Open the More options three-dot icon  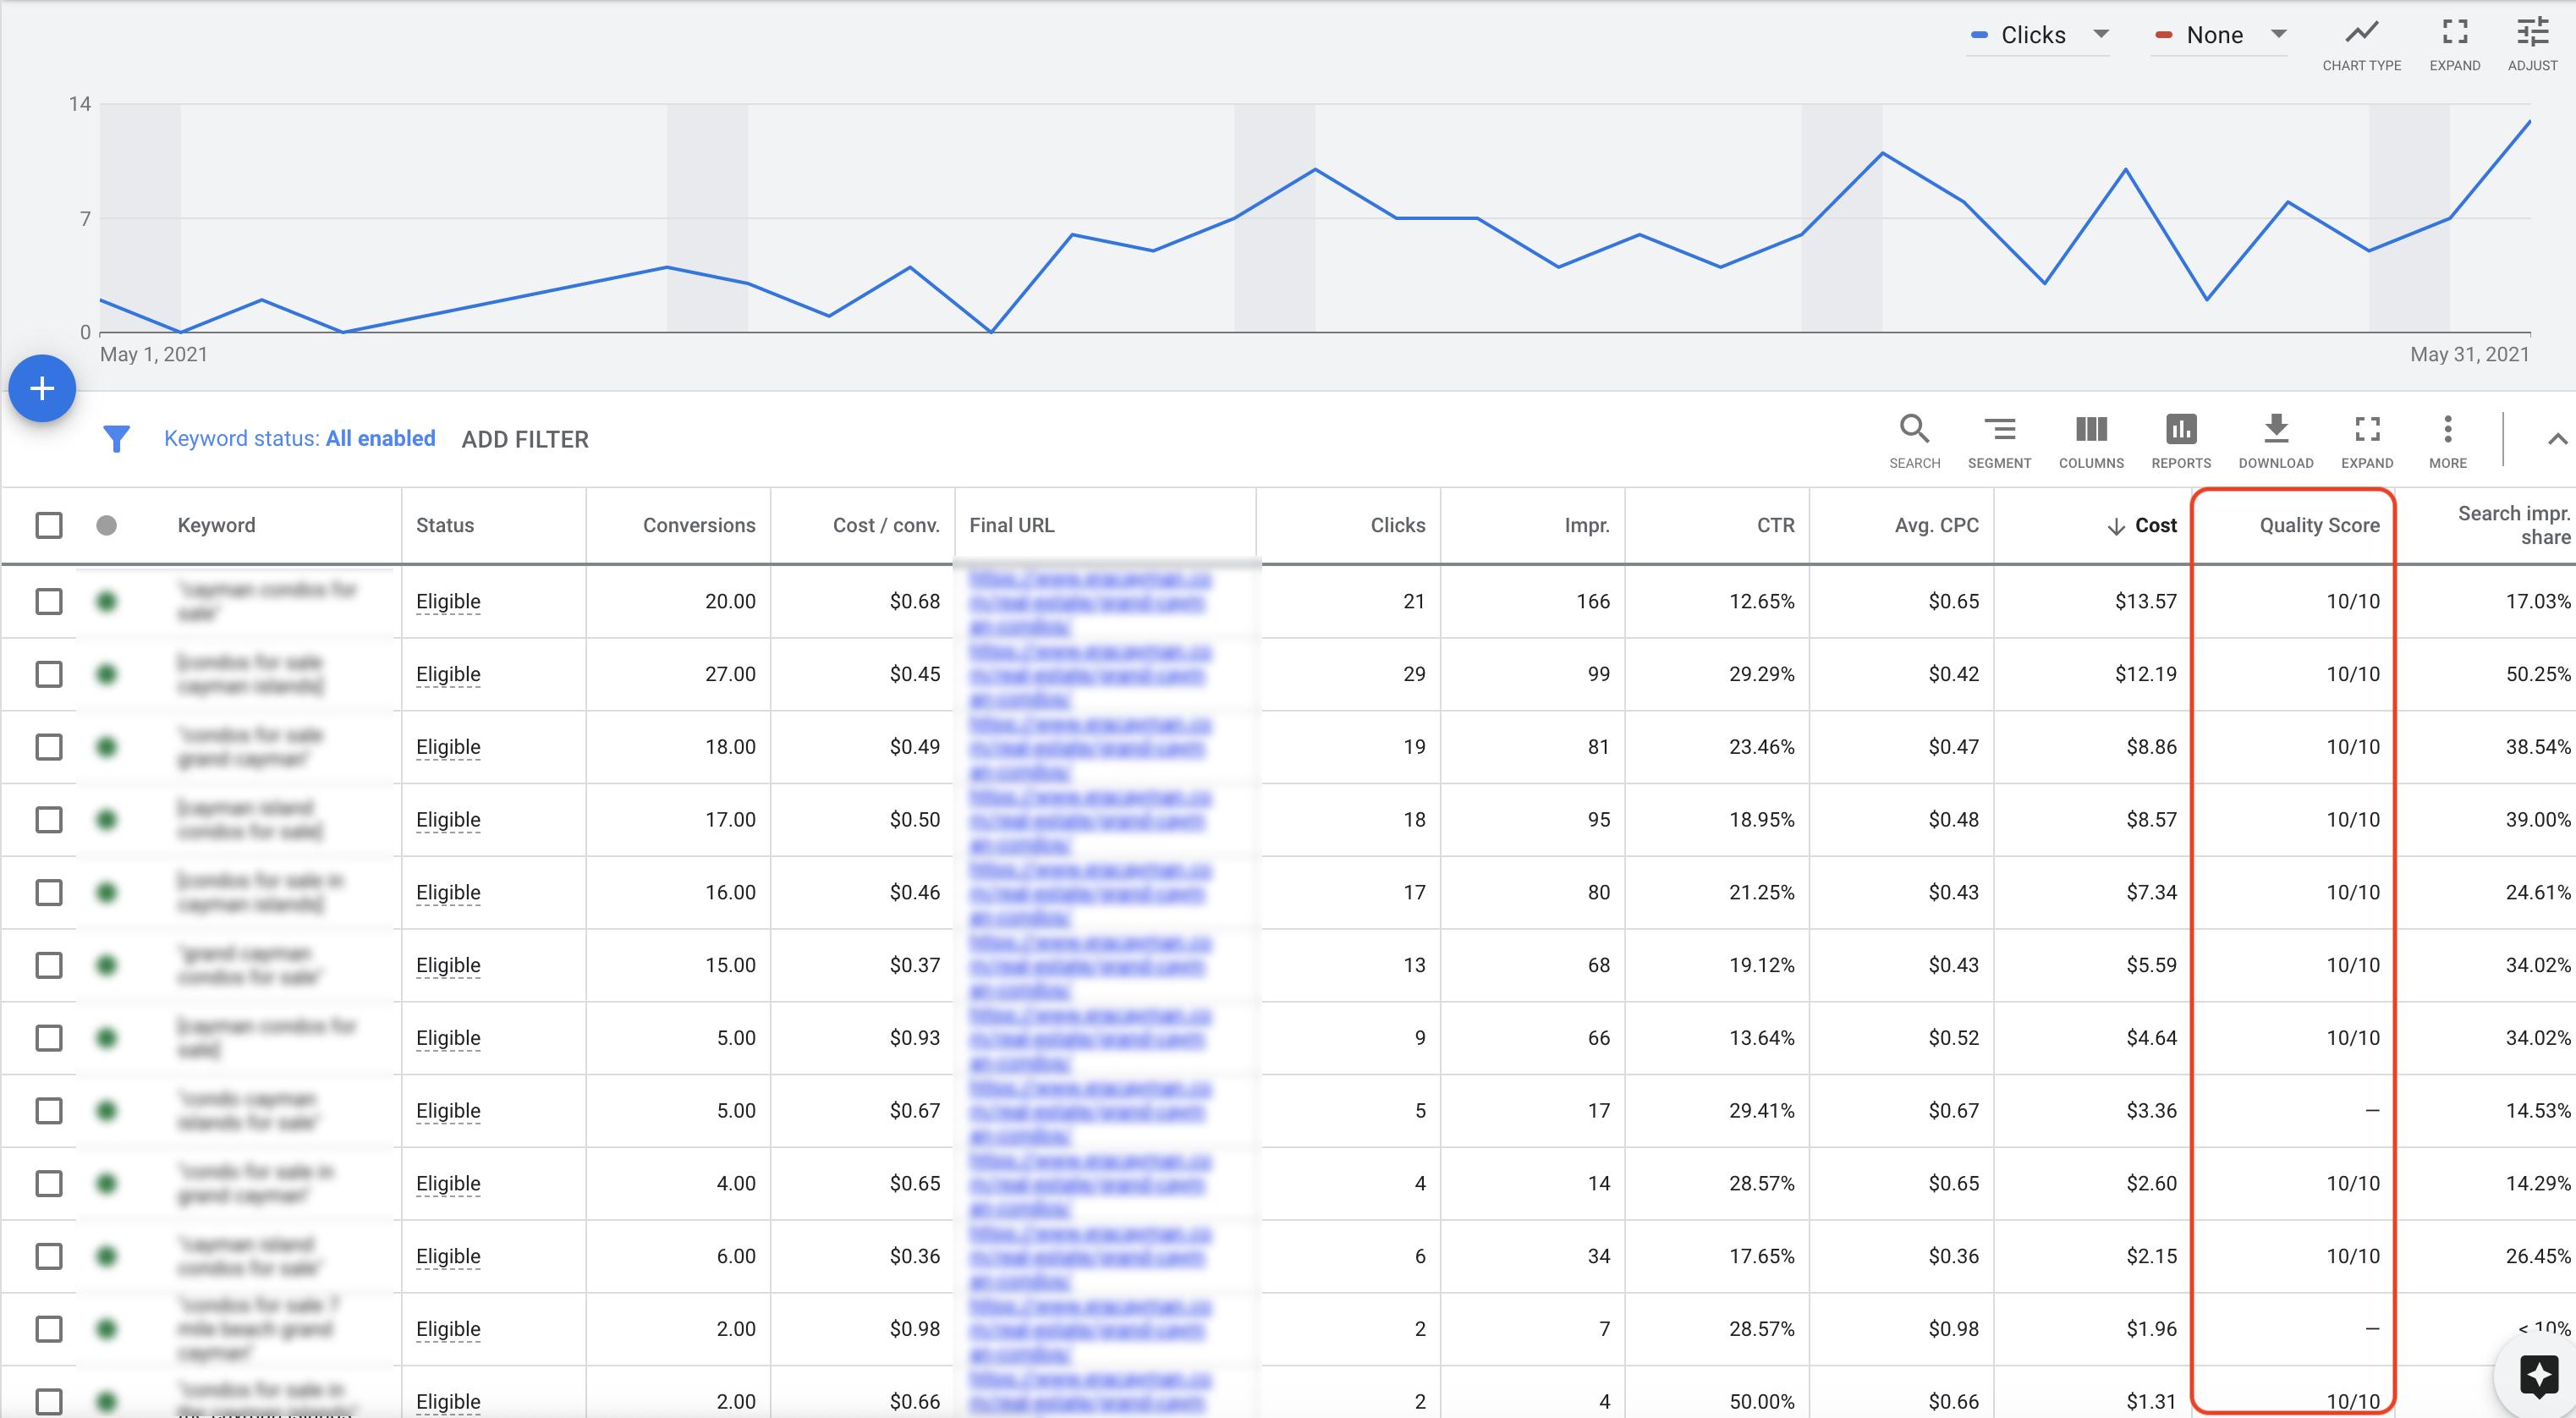[x=2447, y=429]
